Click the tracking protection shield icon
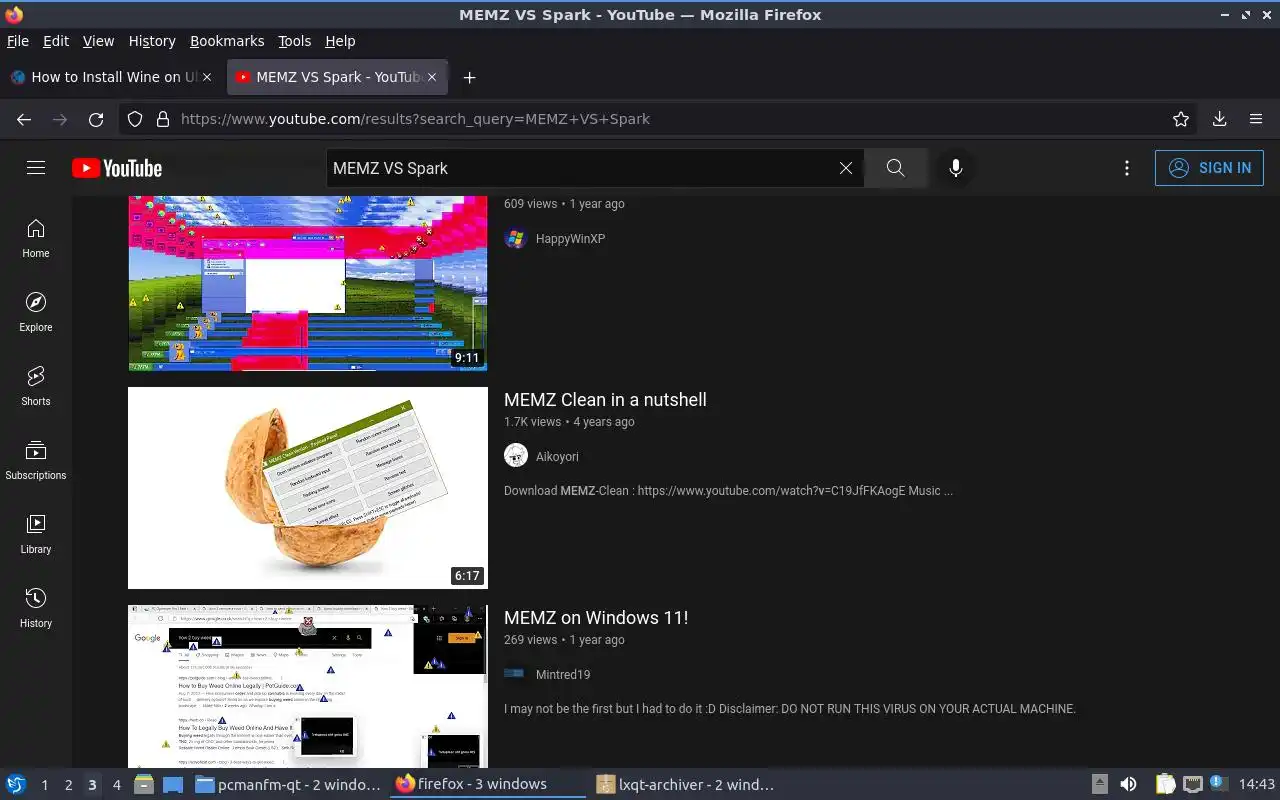Viewport: 1280px width, 800px height. coord(135,119)
